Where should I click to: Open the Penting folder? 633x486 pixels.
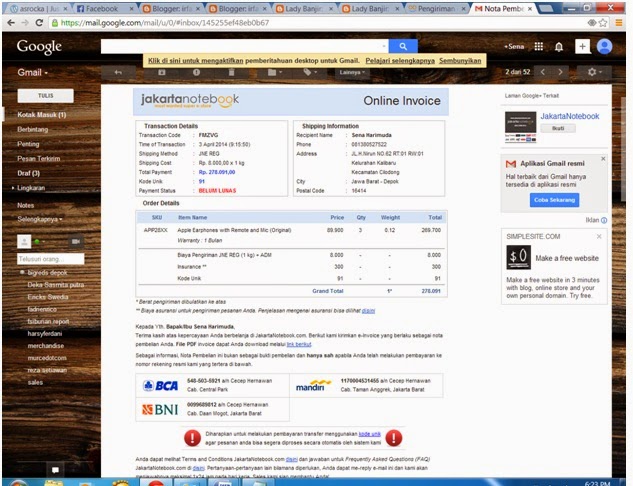pyautogui.click(x=28, y=144)
